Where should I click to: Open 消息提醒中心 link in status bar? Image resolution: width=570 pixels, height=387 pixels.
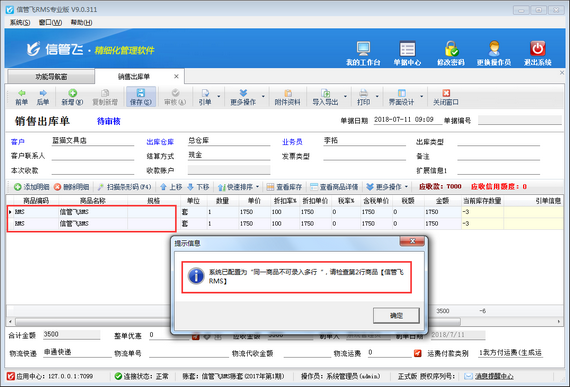pos(494,376)
